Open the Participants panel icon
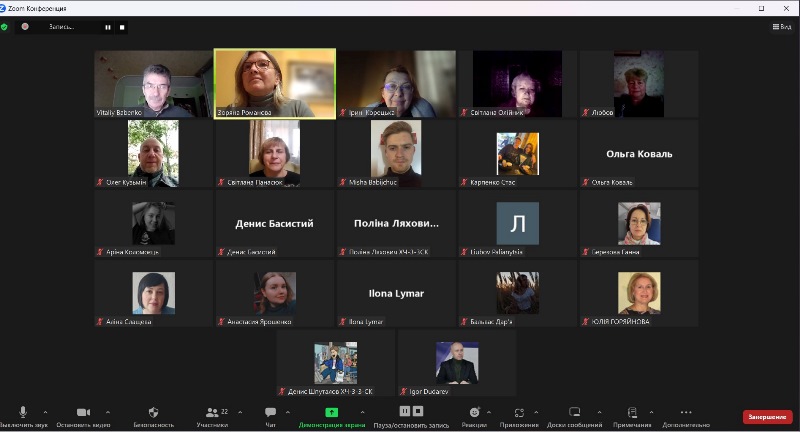 point(212,412)
